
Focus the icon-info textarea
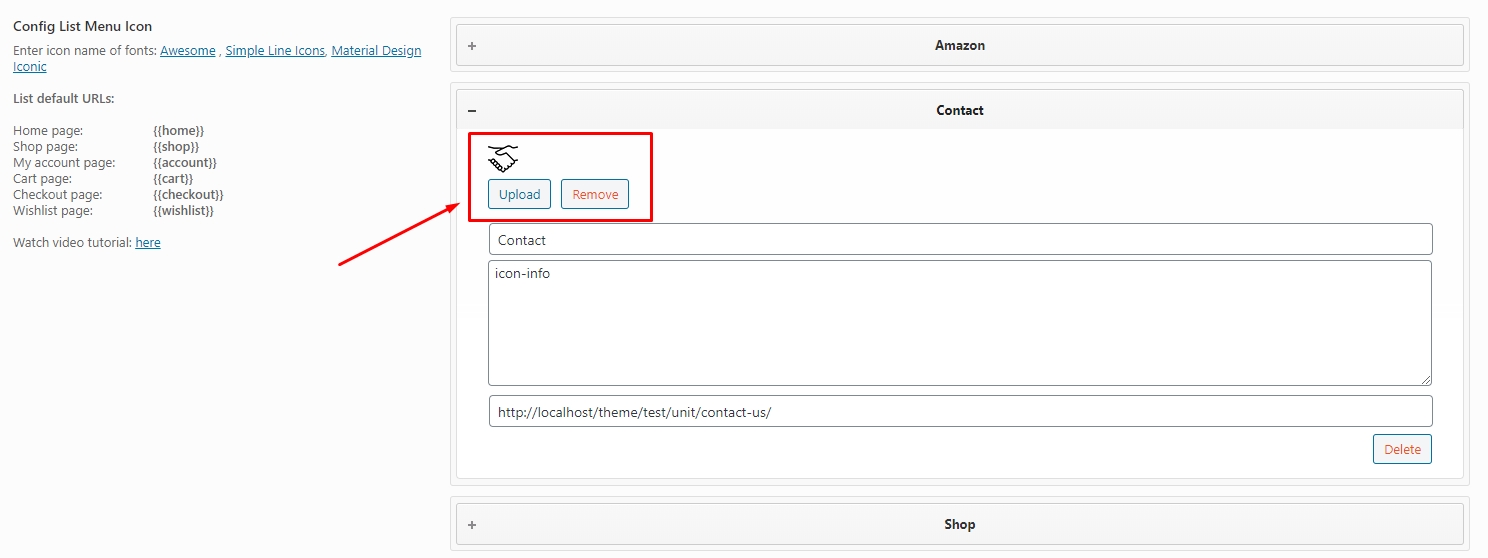[959, 322]
